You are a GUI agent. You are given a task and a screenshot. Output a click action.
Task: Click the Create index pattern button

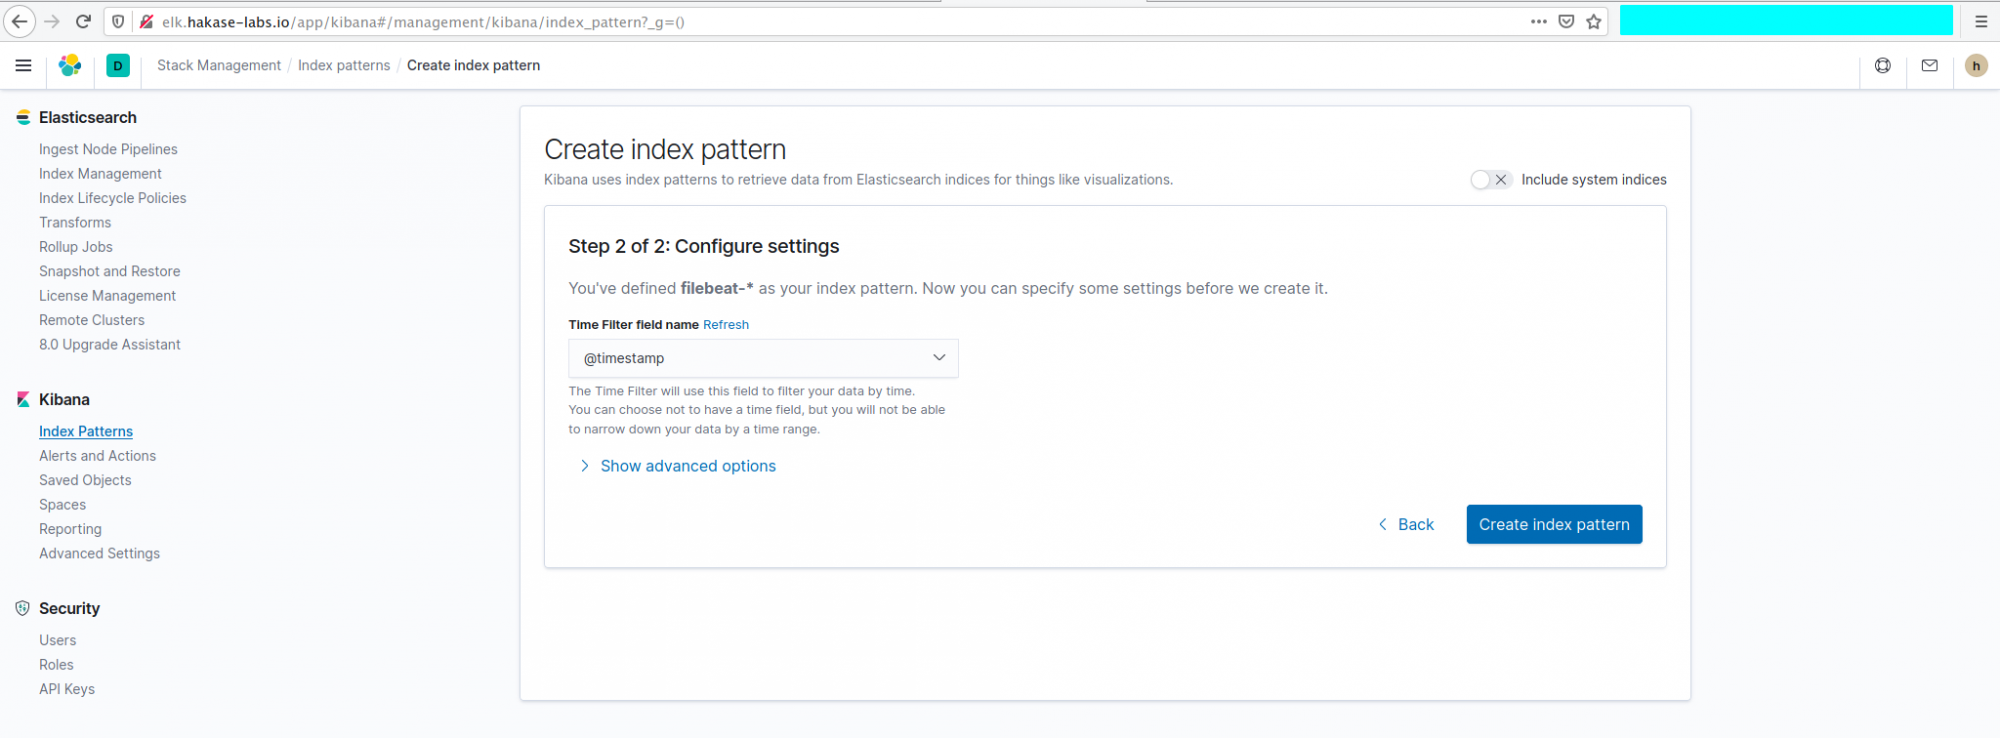(1554, 524)
